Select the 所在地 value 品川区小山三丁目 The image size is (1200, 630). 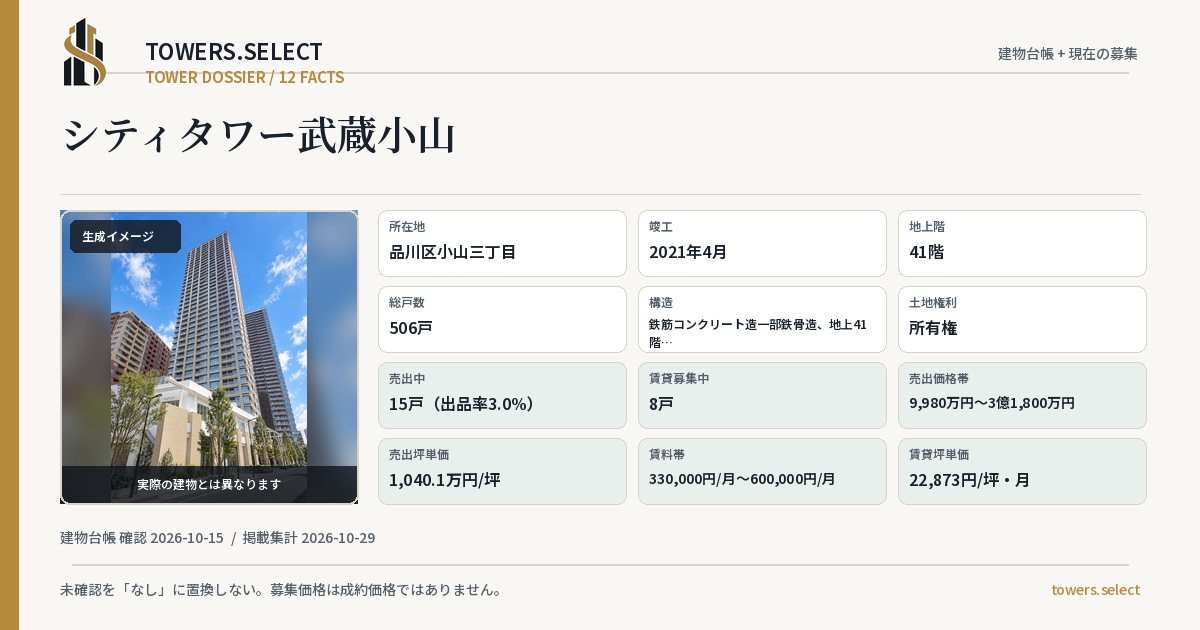click(452, 252)
